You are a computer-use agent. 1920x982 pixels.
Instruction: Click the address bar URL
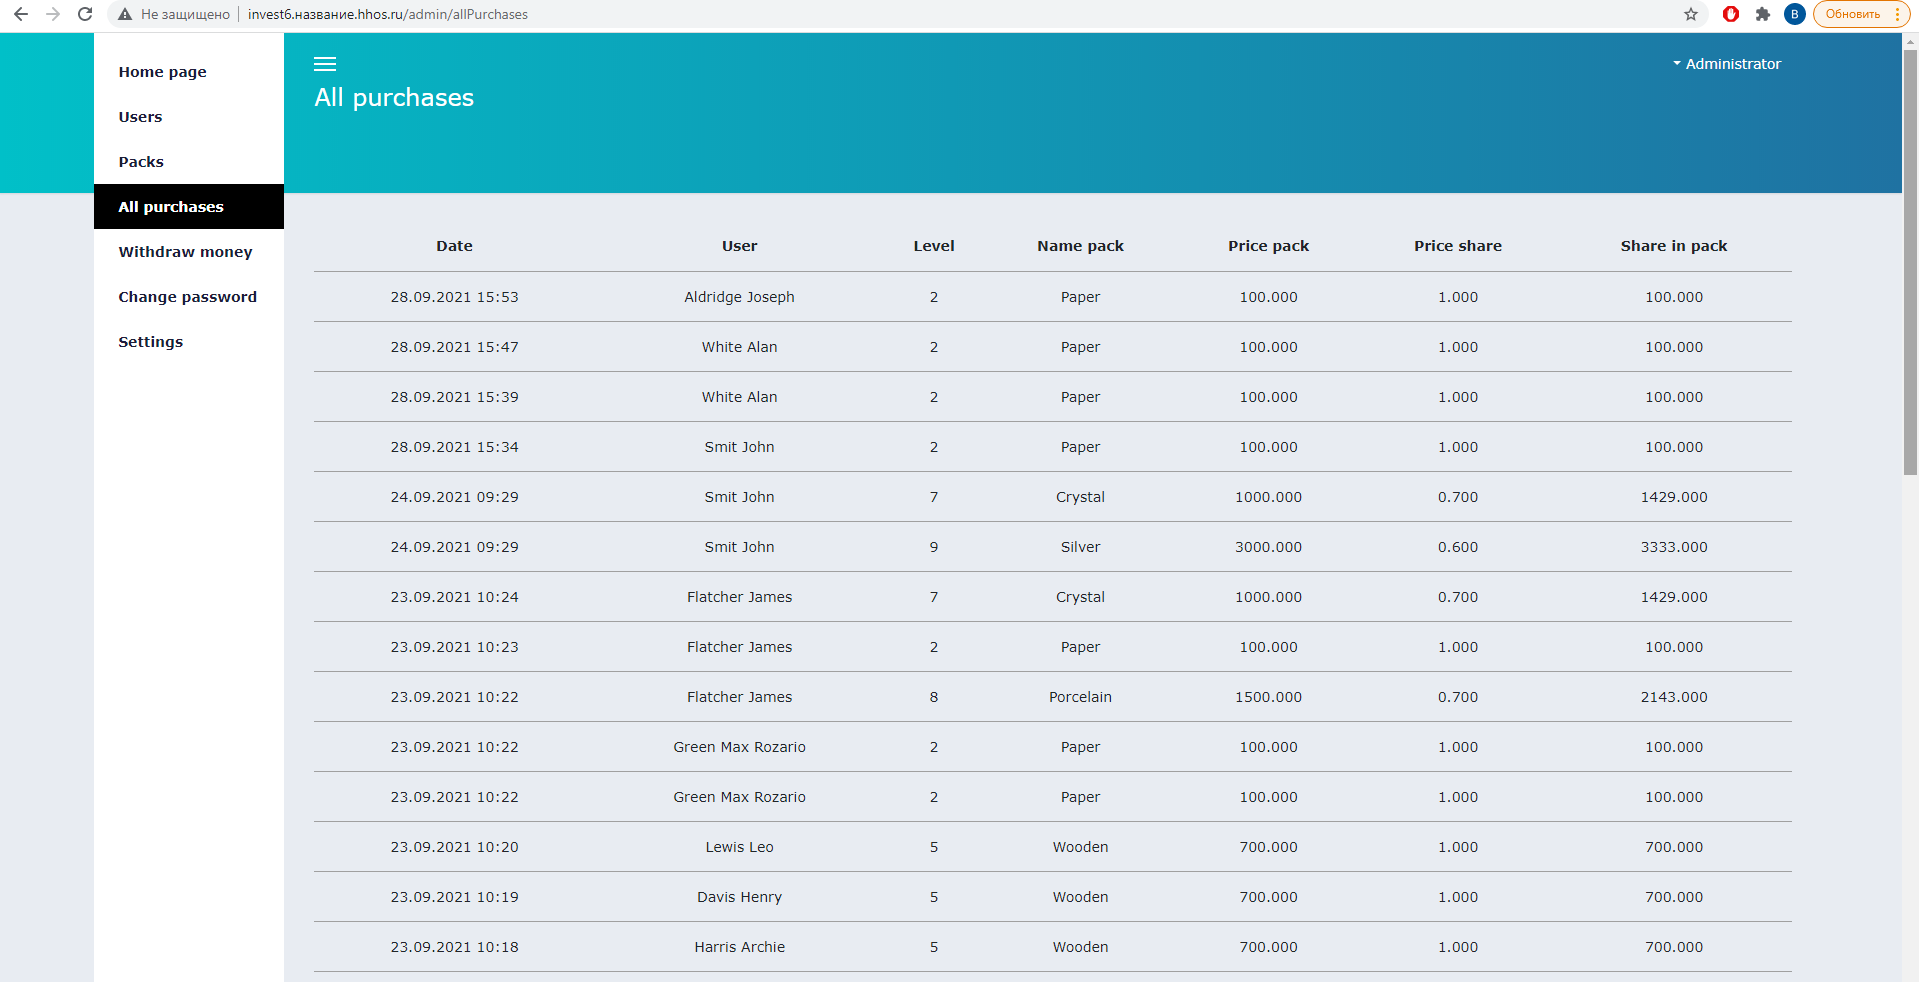click(x=388, y=14)
